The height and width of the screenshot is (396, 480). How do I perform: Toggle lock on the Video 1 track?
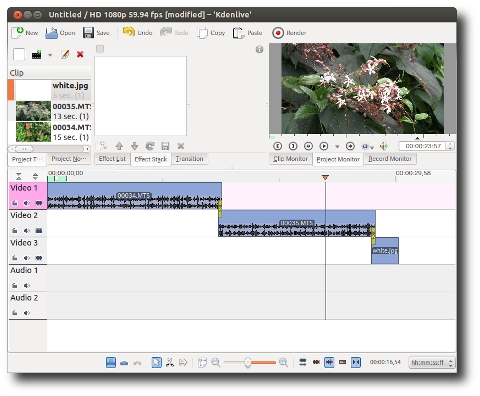[15, 203]
